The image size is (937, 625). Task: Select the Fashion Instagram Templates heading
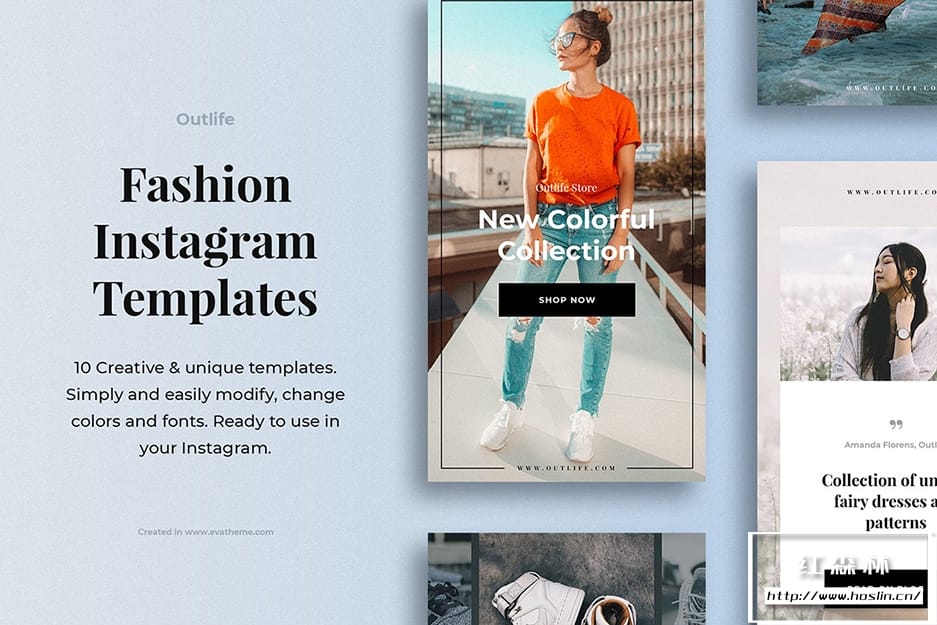coord(205,241)
